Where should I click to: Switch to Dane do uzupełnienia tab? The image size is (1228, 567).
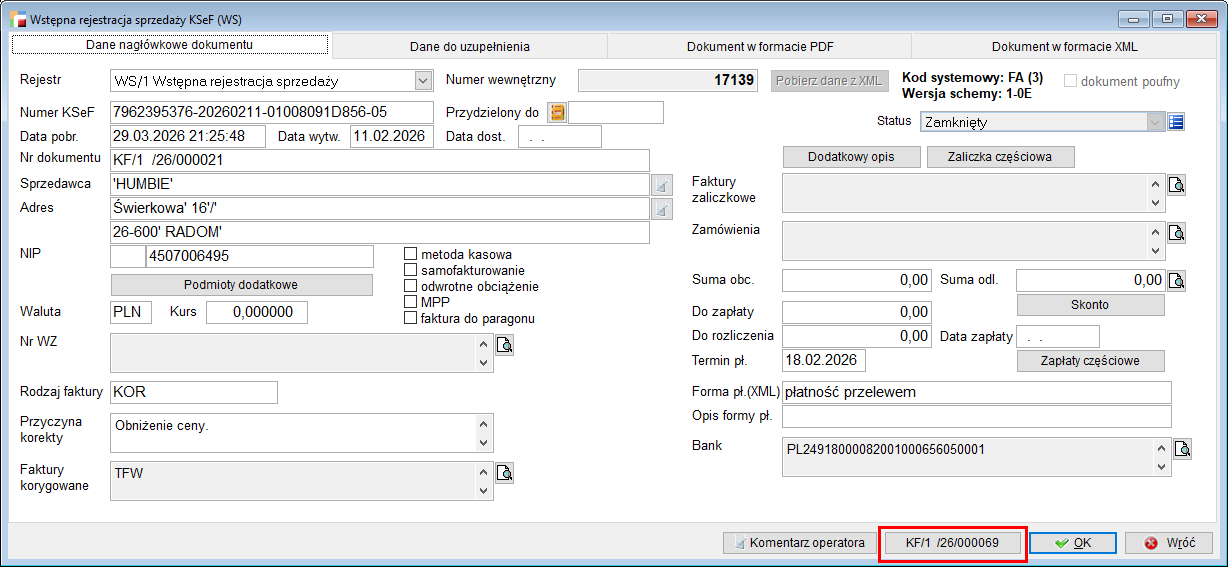tap(469, 46)
